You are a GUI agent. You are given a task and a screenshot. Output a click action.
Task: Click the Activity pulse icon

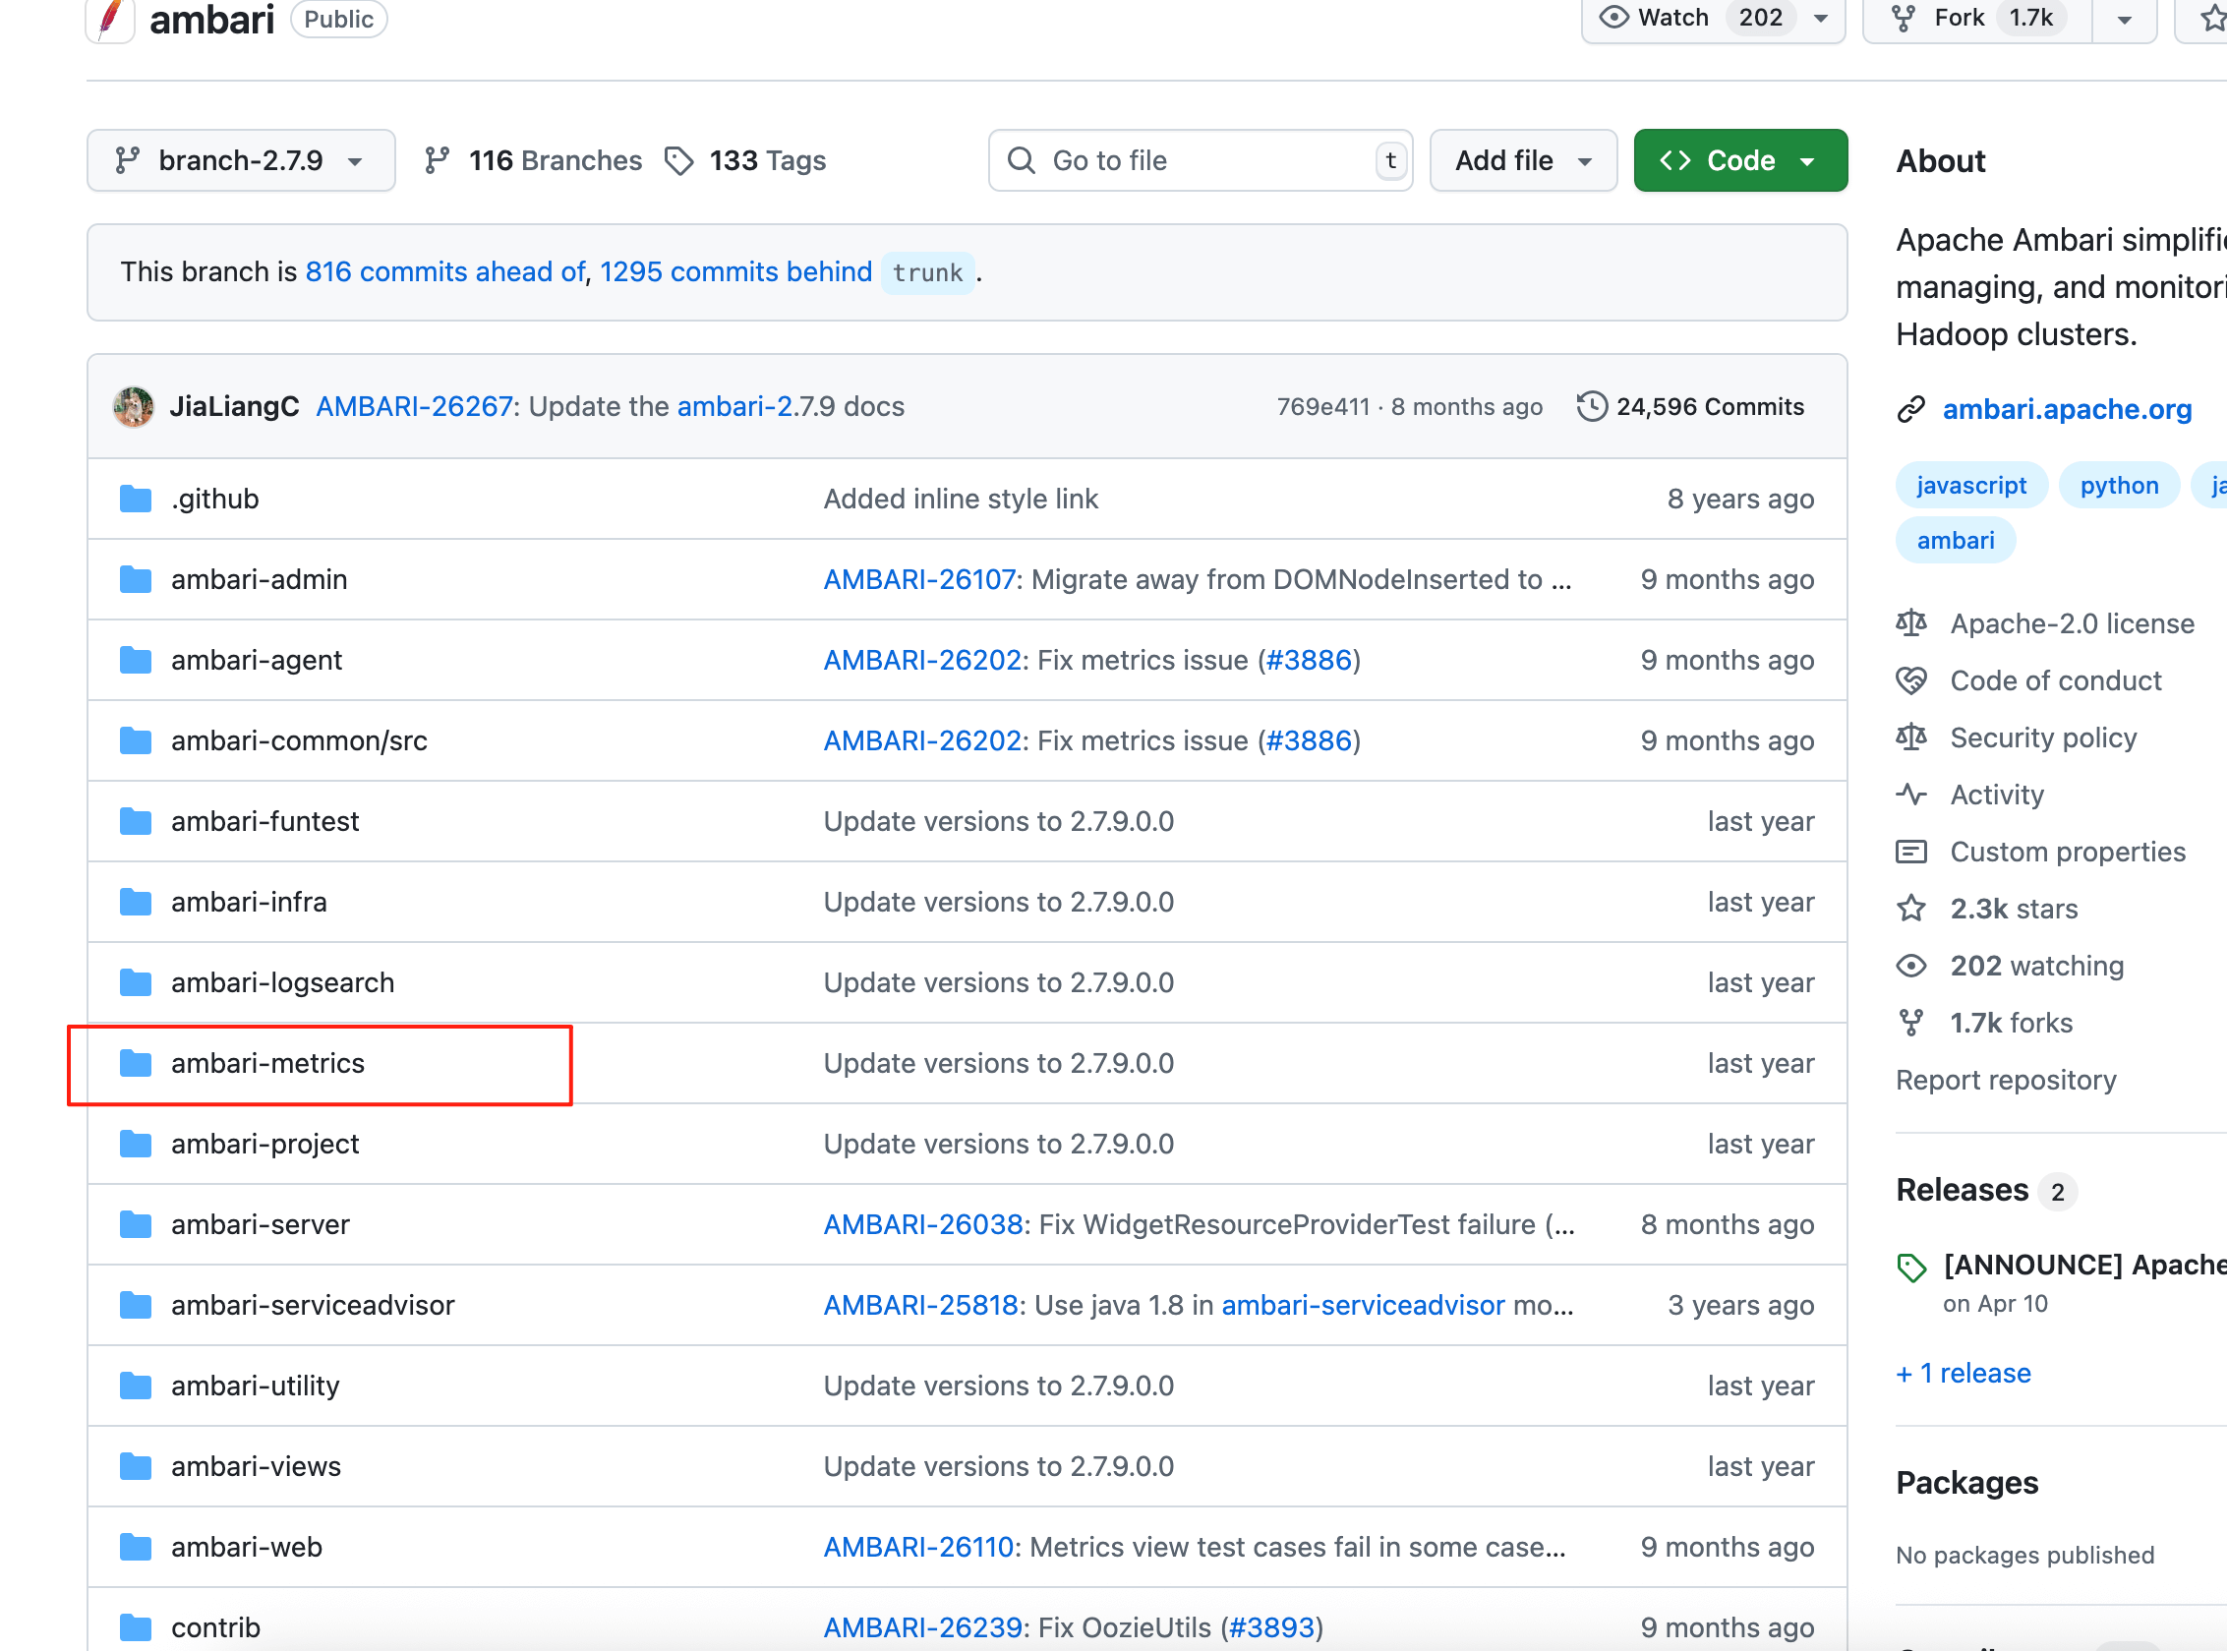pyautogui.click(x=1912, y=795)
